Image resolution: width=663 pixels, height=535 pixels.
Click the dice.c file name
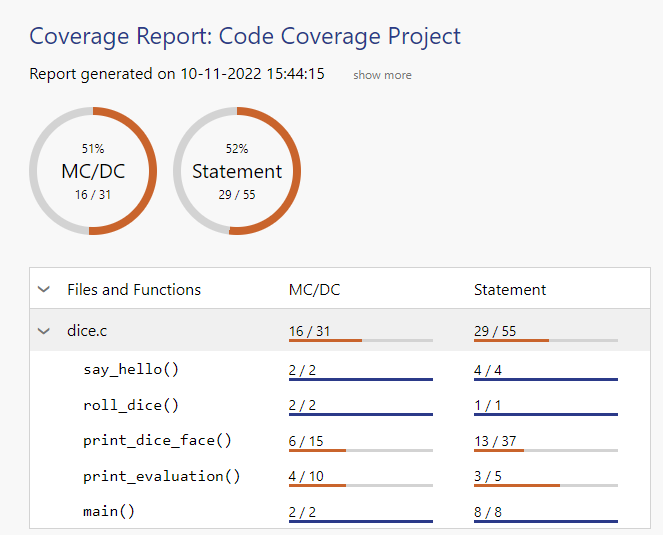[87, 331]
